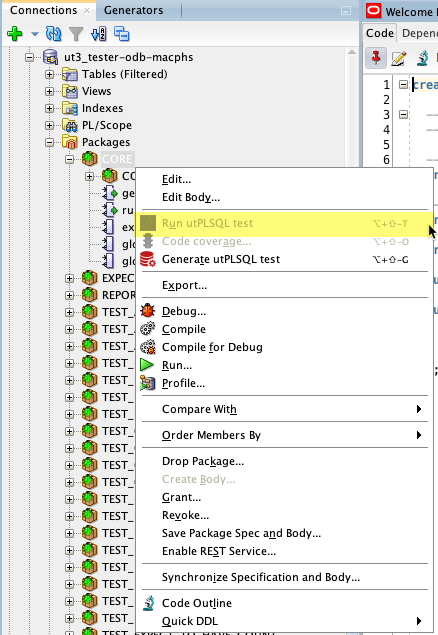Collapse the code fold at line 3

(x=403, y=115)
